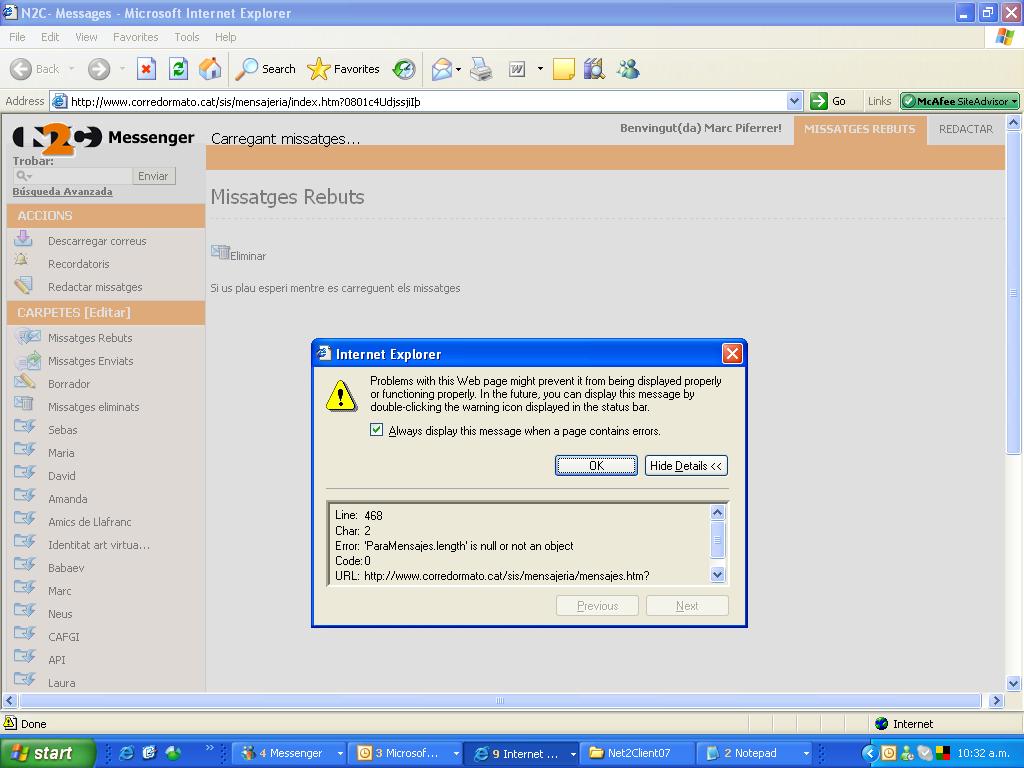Screen dimensions: 1024x768
Task: Click the green Go button
Action: [827, 101]
